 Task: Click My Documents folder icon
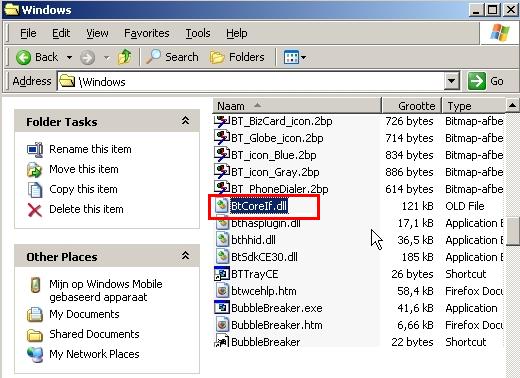(x=35, y=314)
